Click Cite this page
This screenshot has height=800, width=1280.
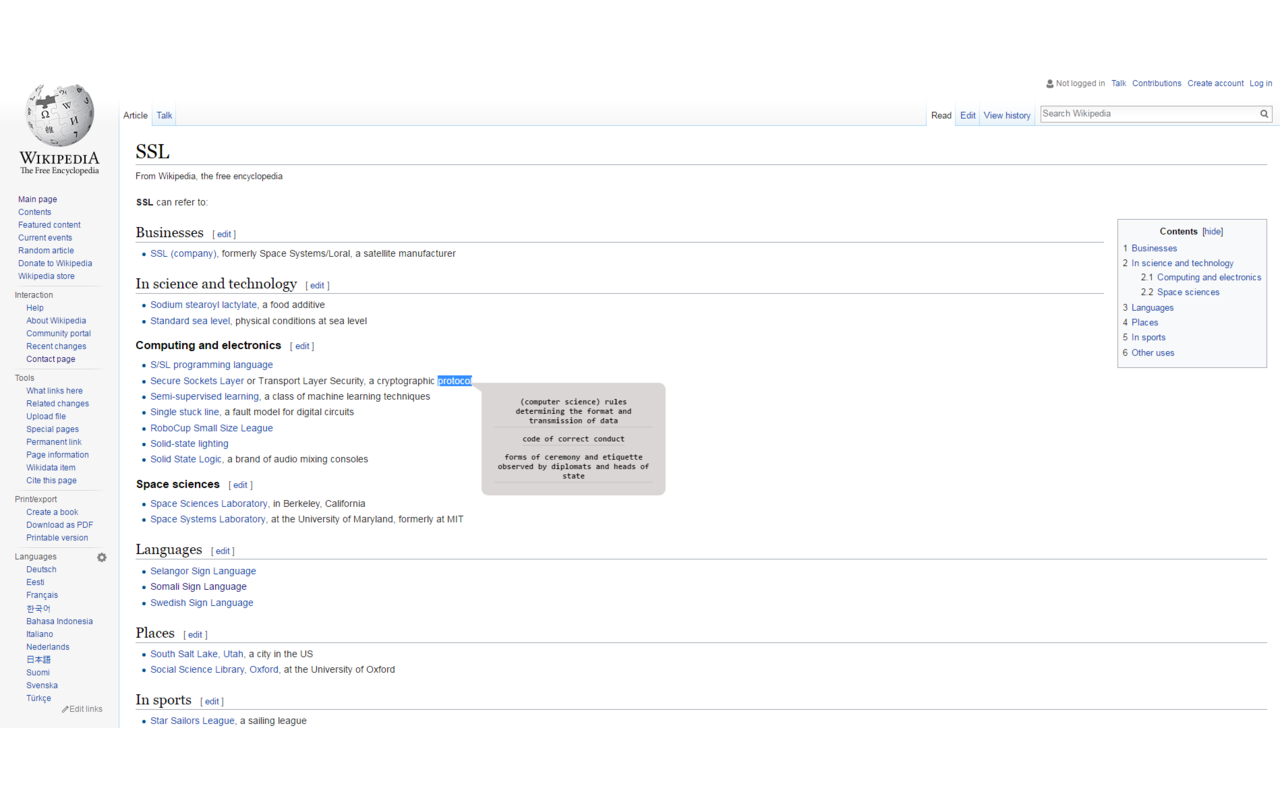(51, 481)
